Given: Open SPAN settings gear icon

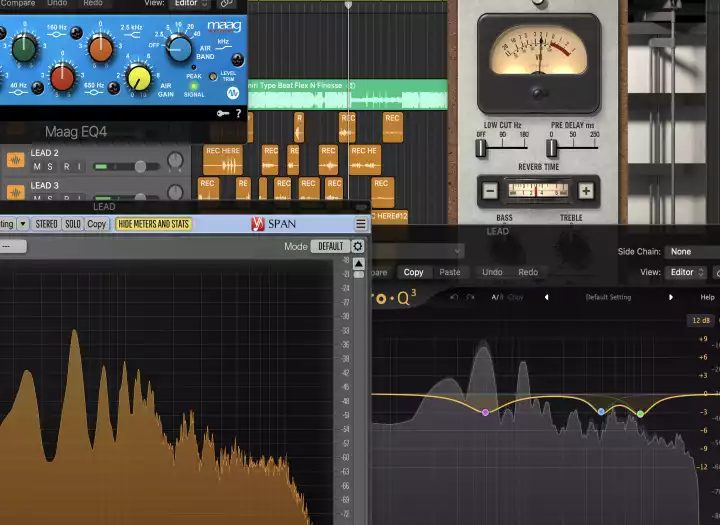Looking at the screenshot, I should click(x=358, y=246).
